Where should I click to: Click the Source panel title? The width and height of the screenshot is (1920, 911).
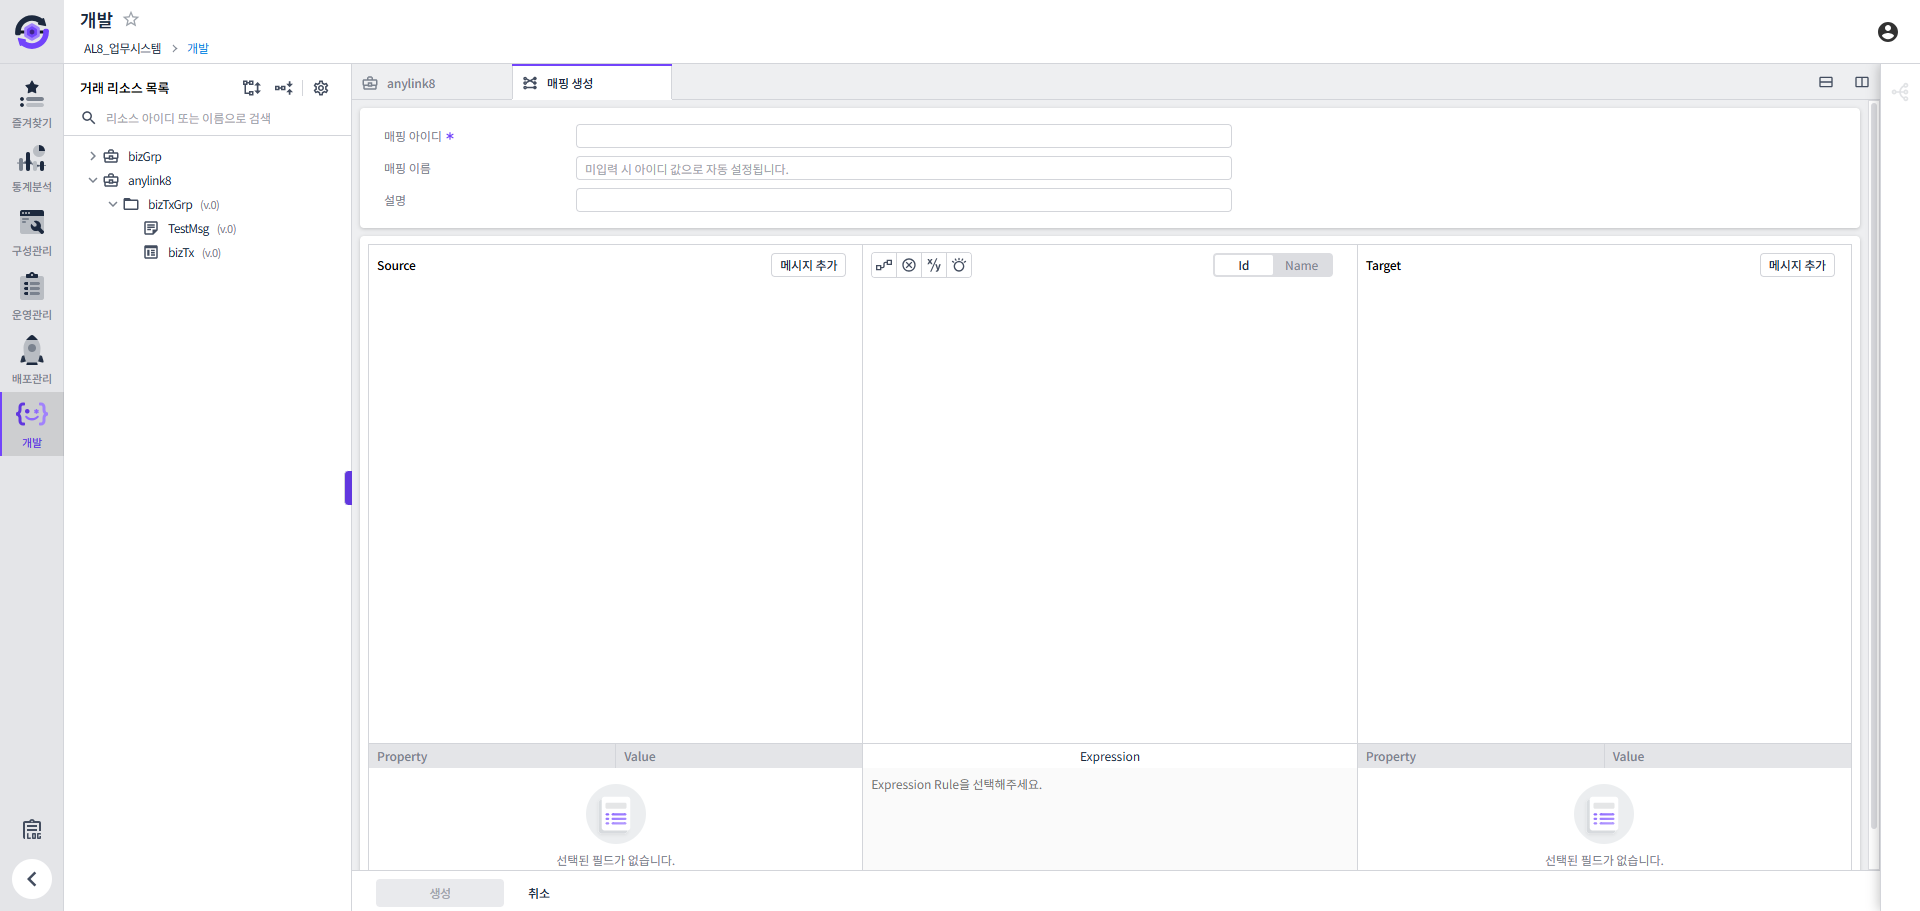click(x=396, y=266)
